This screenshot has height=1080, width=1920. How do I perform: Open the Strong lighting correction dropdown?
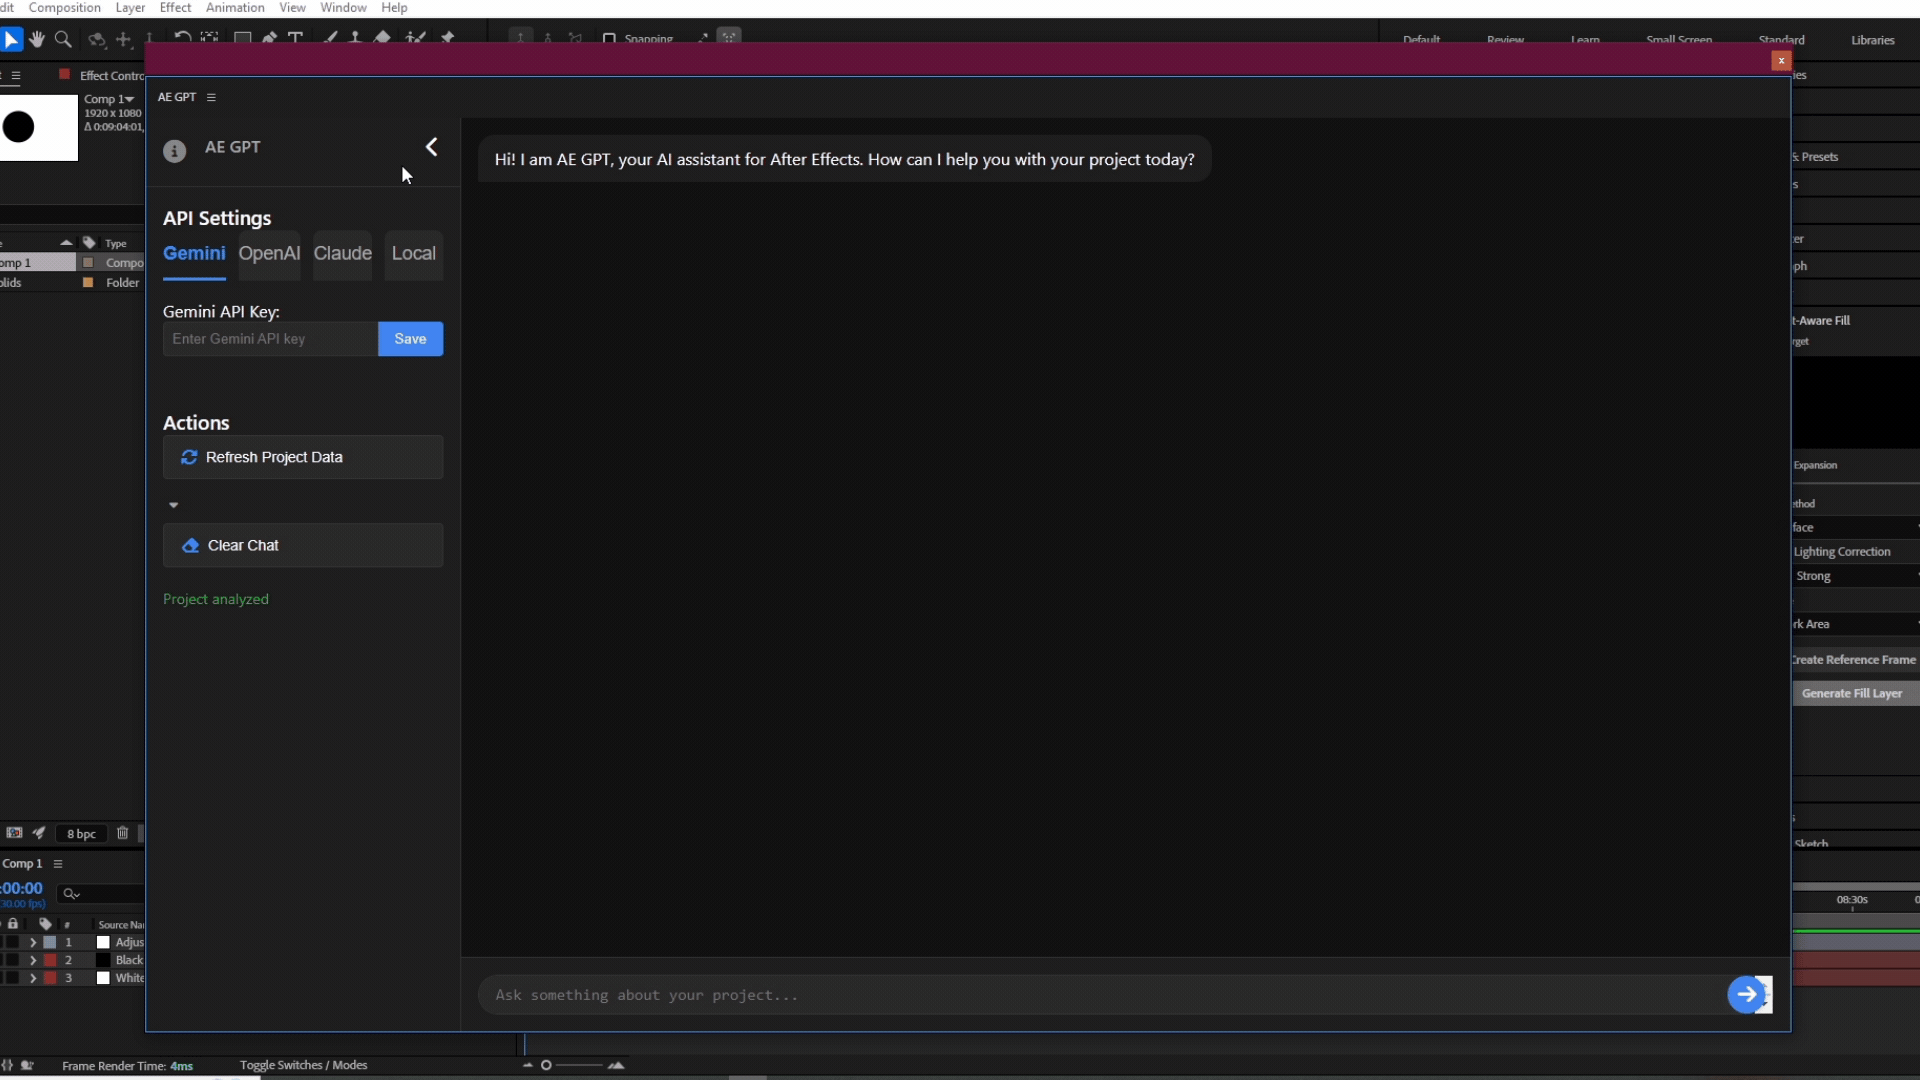(1855, 576)
